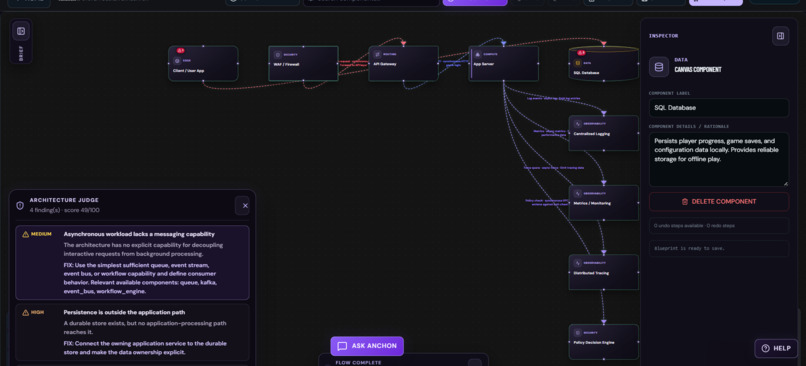Click the shield icon on WAF / Firewall node

tap(278, 54)
